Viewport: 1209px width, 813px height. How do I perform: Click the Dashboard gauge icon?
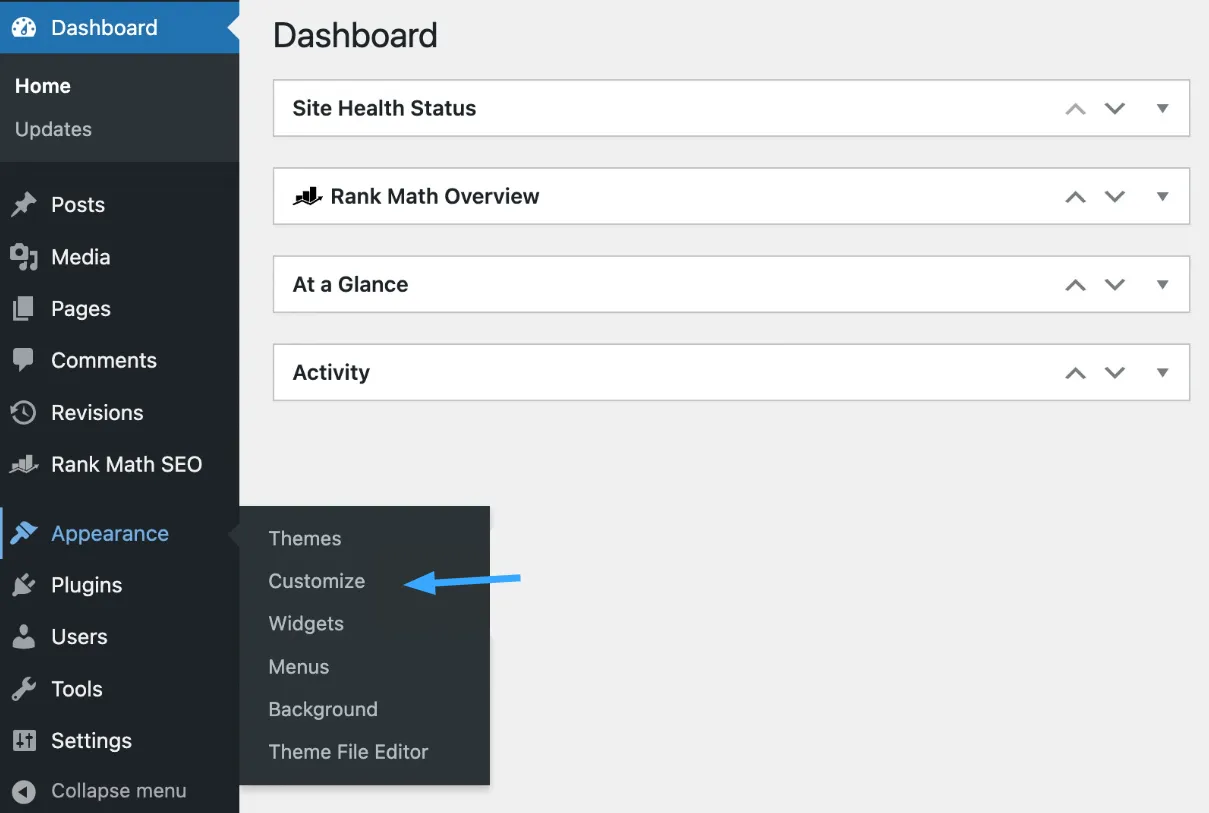(24, 27)
